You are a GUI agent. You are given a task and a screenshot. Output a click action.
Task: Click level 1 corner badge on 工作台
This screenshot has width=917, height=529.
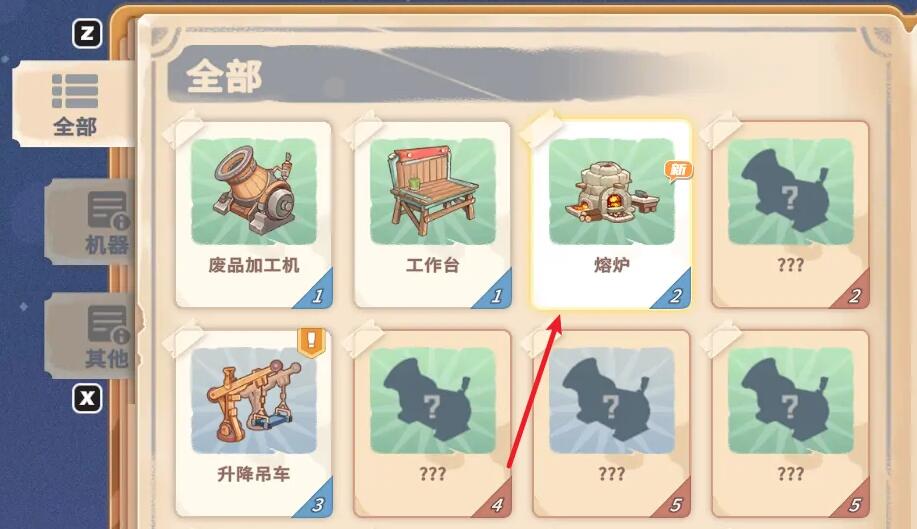(x=495, y=294)
